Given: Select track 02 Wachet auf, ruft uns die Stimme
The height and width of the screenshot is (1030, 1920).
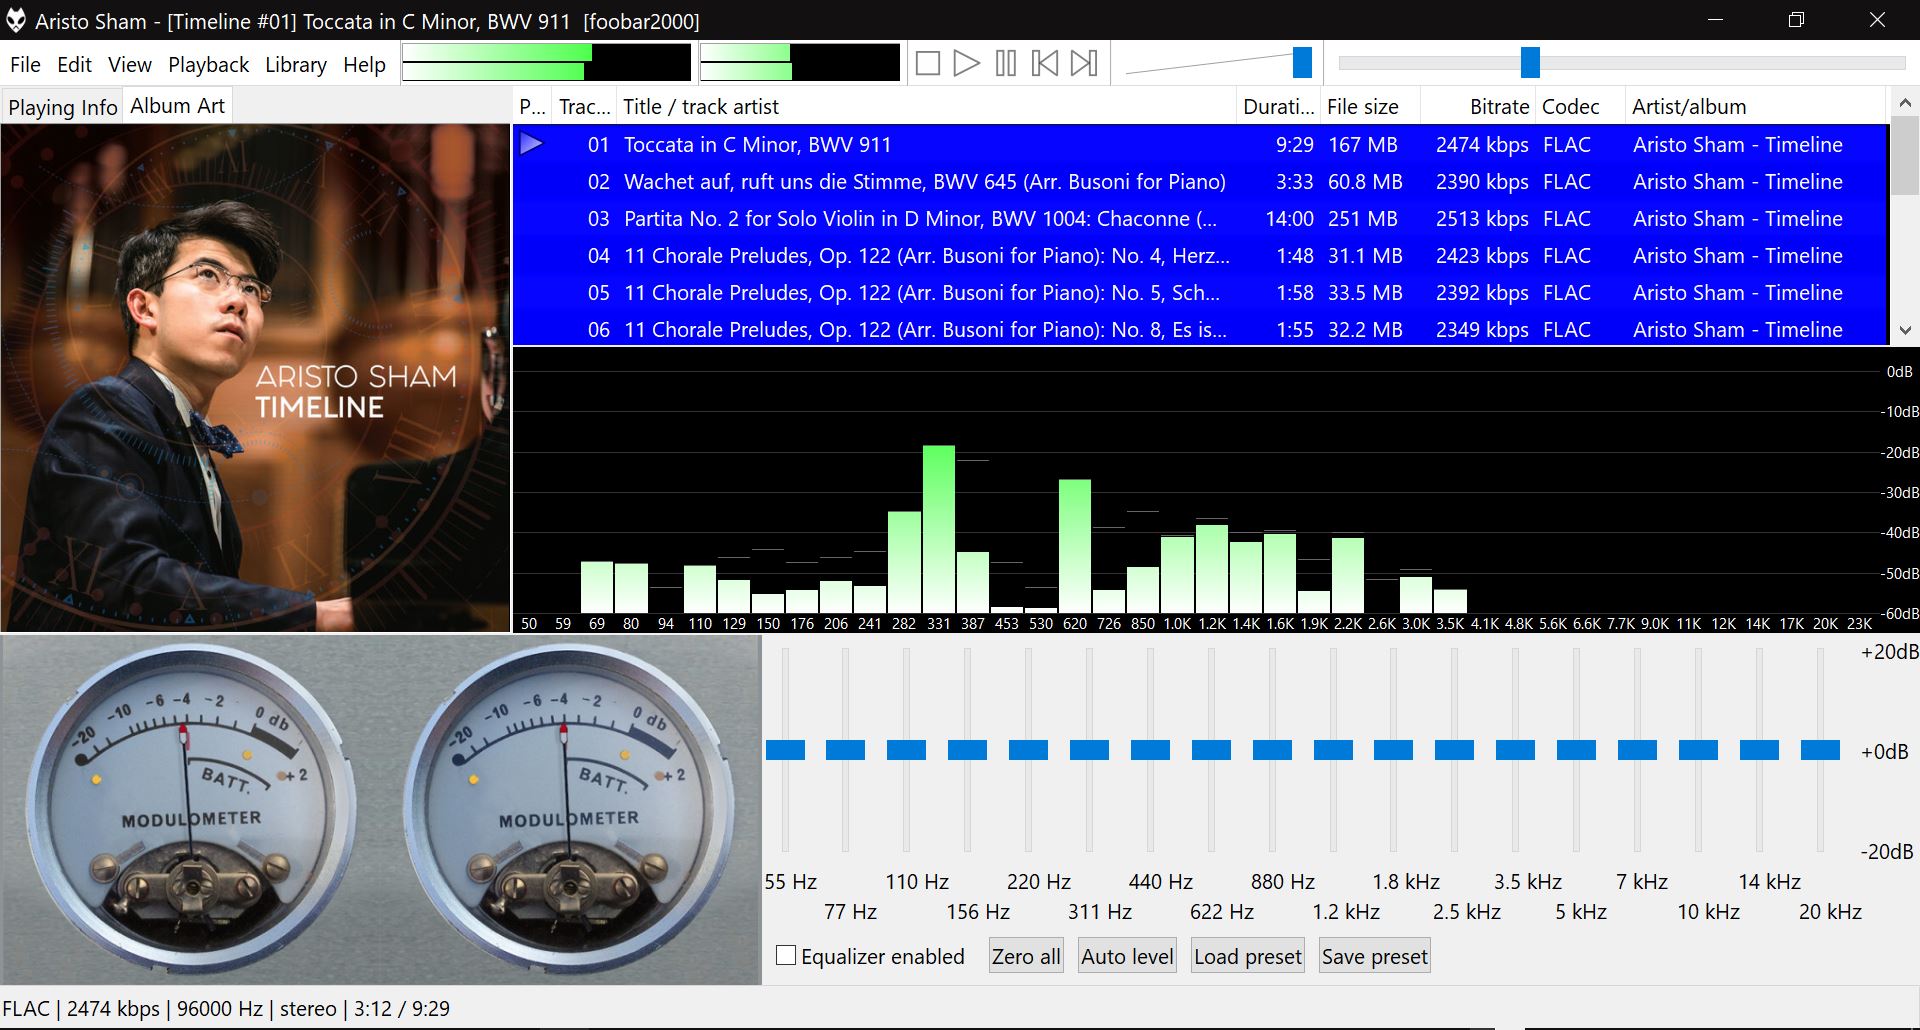Looking at the screenshot, I should tap(1200, 181).
